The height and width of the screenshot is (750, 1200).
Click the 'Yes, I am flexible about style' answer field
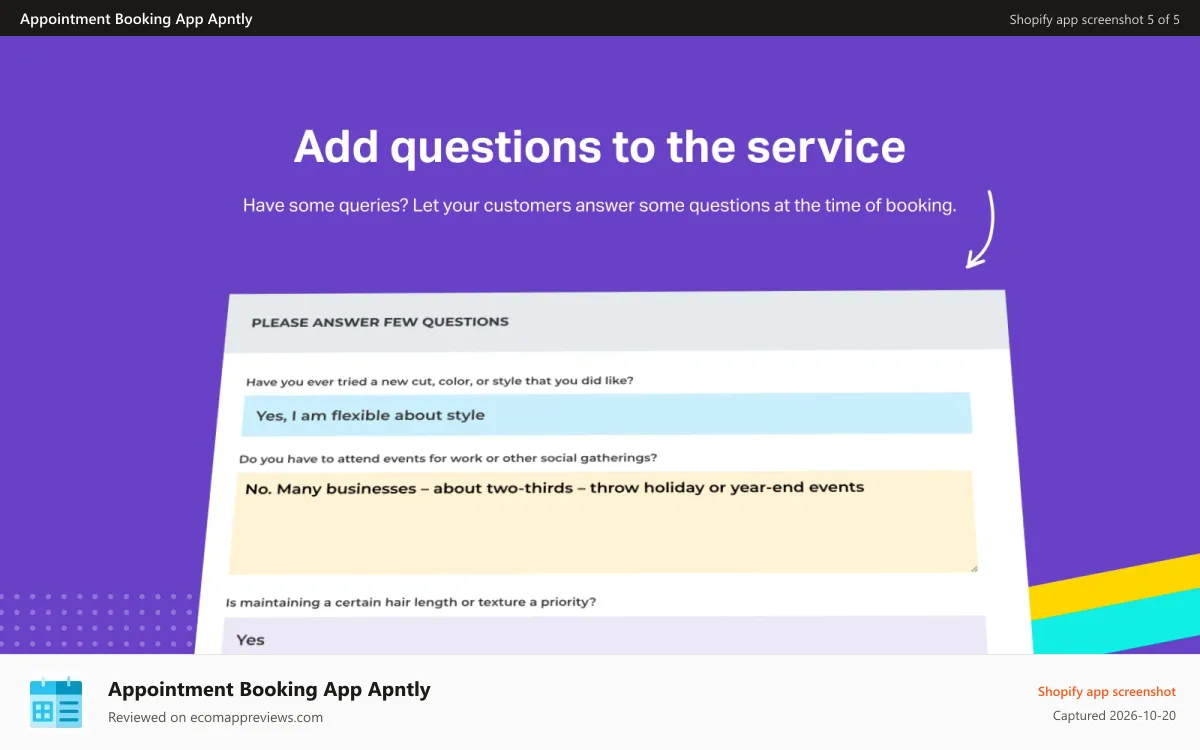click(606, 414)
